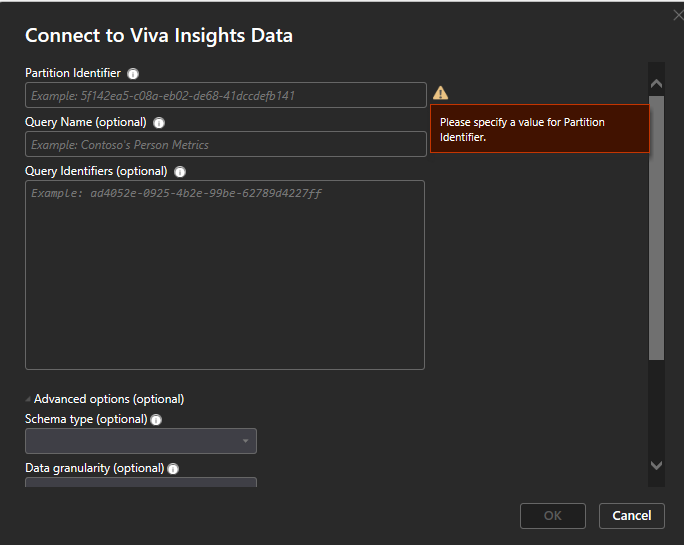The width and height of the screenshot is (684, 545).
Task: Click the scrollbar down arrow
Action: 656,465
